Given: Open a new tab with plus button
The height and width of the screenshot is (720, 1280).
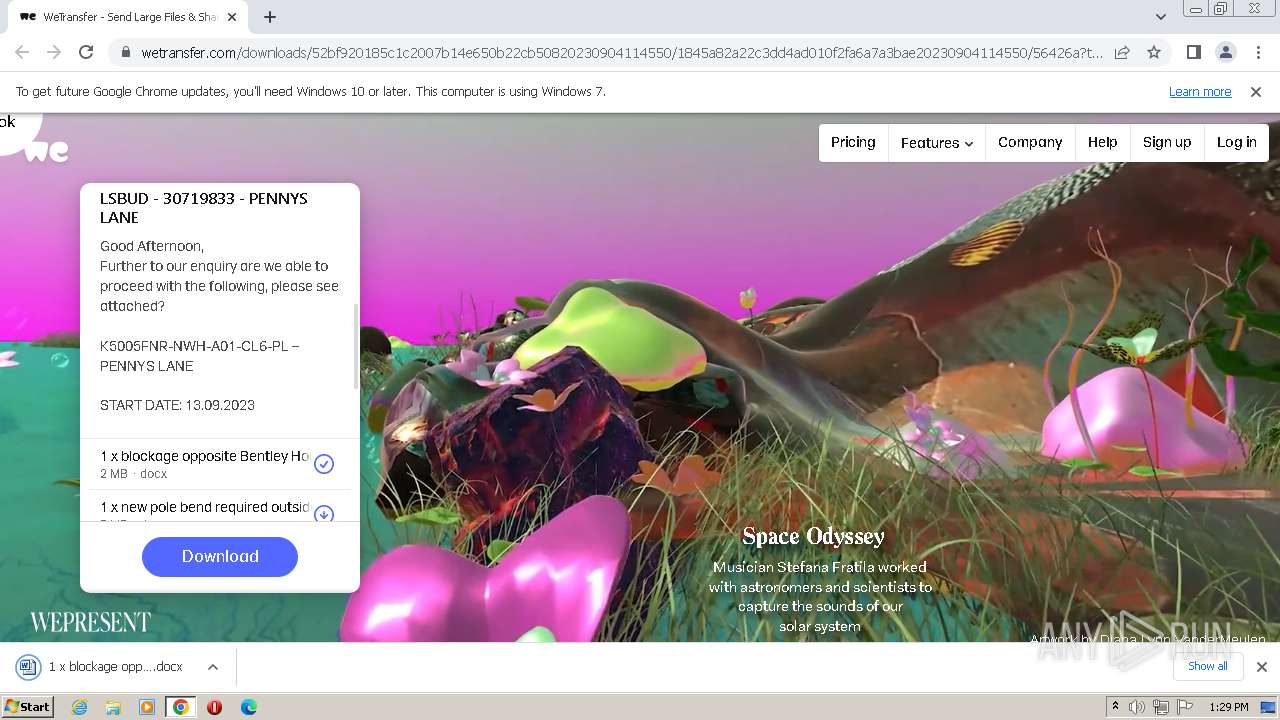Looking at the screenshot, I should (270, 17).
